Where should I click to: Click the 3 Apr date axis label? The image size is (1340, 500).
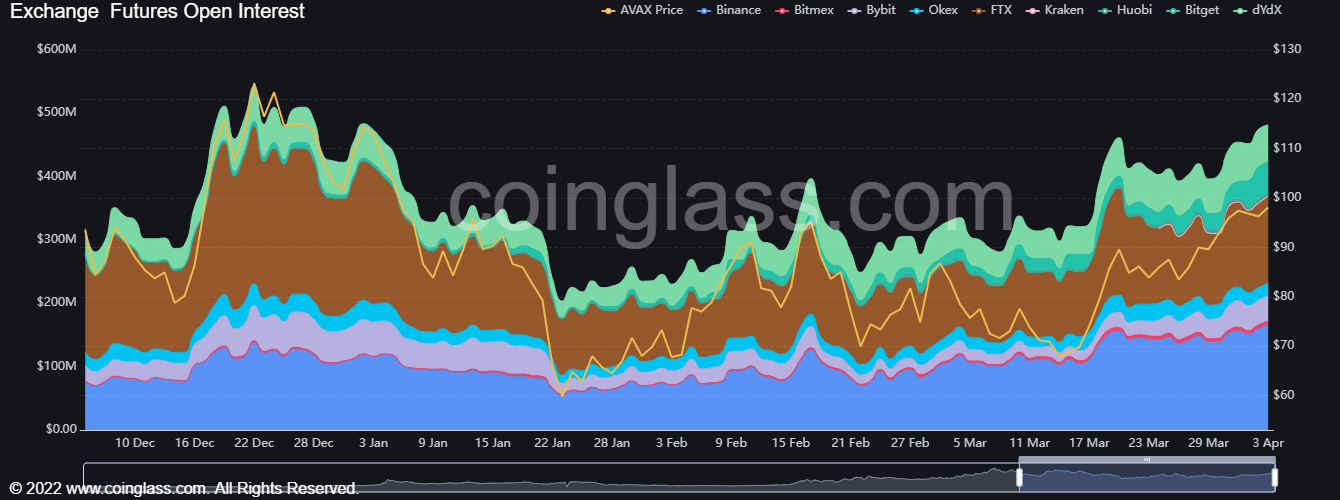(x=1268, y=443)
